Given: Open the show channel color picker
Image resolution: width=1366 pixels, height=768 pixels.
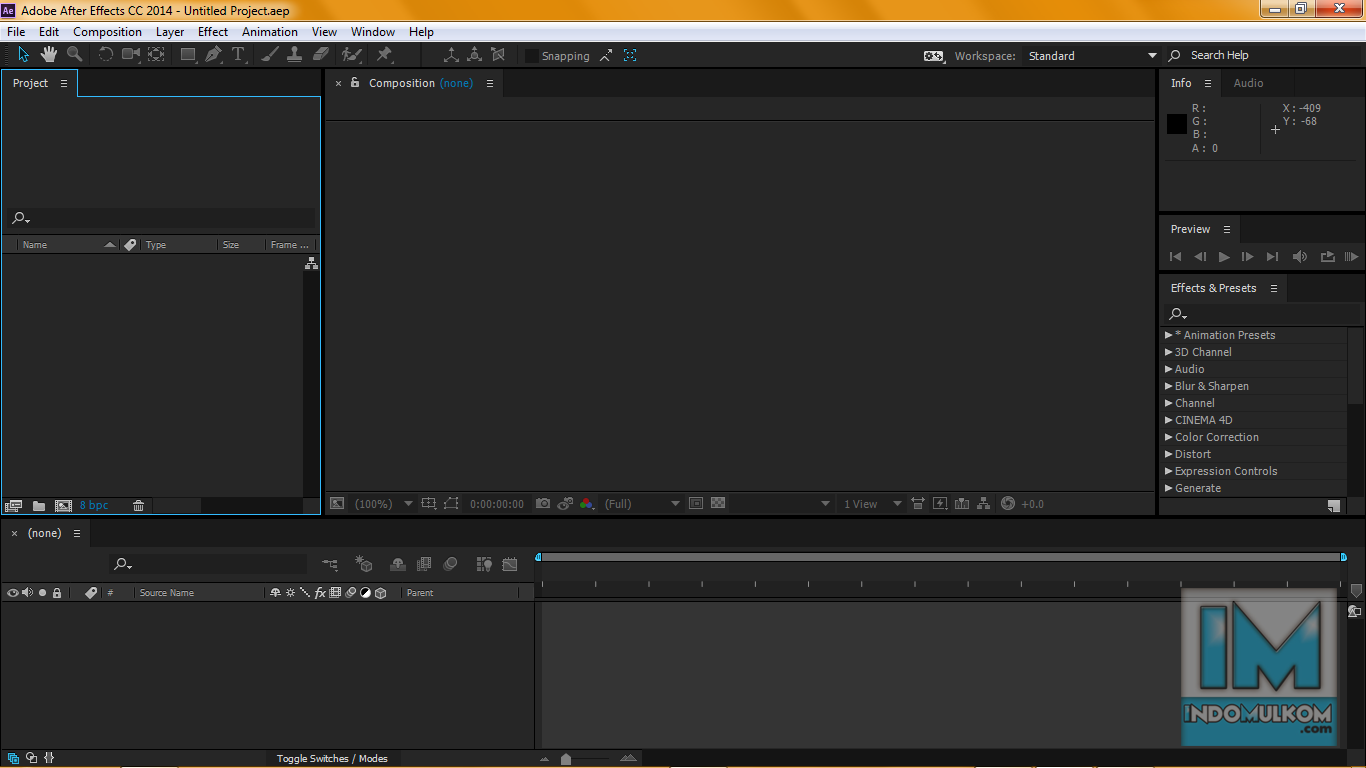Looking at the screenshot, I should point(587,503).
